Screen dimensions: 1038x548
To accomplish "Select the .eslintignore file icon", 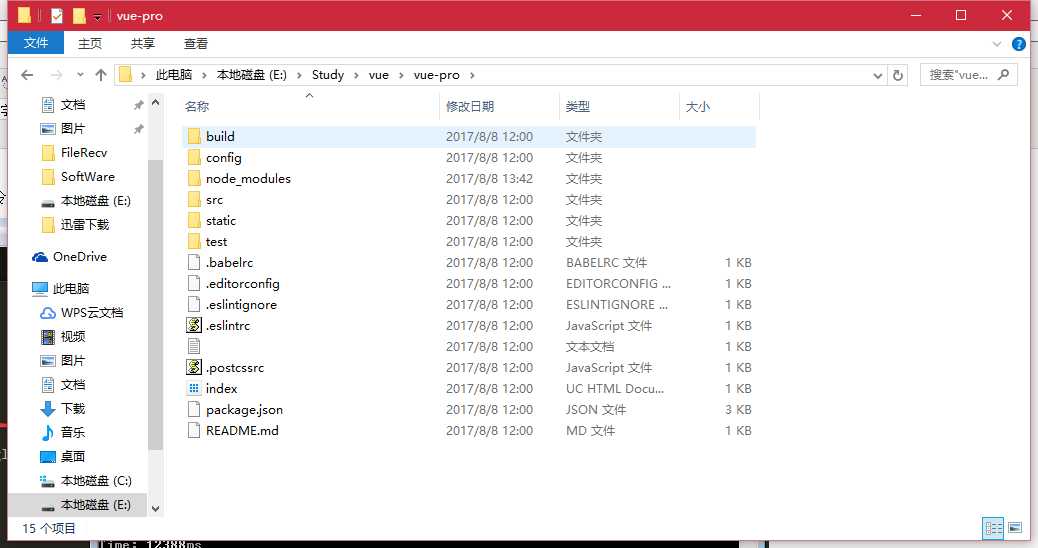I will pyautogui.click(x=194, y=304).
